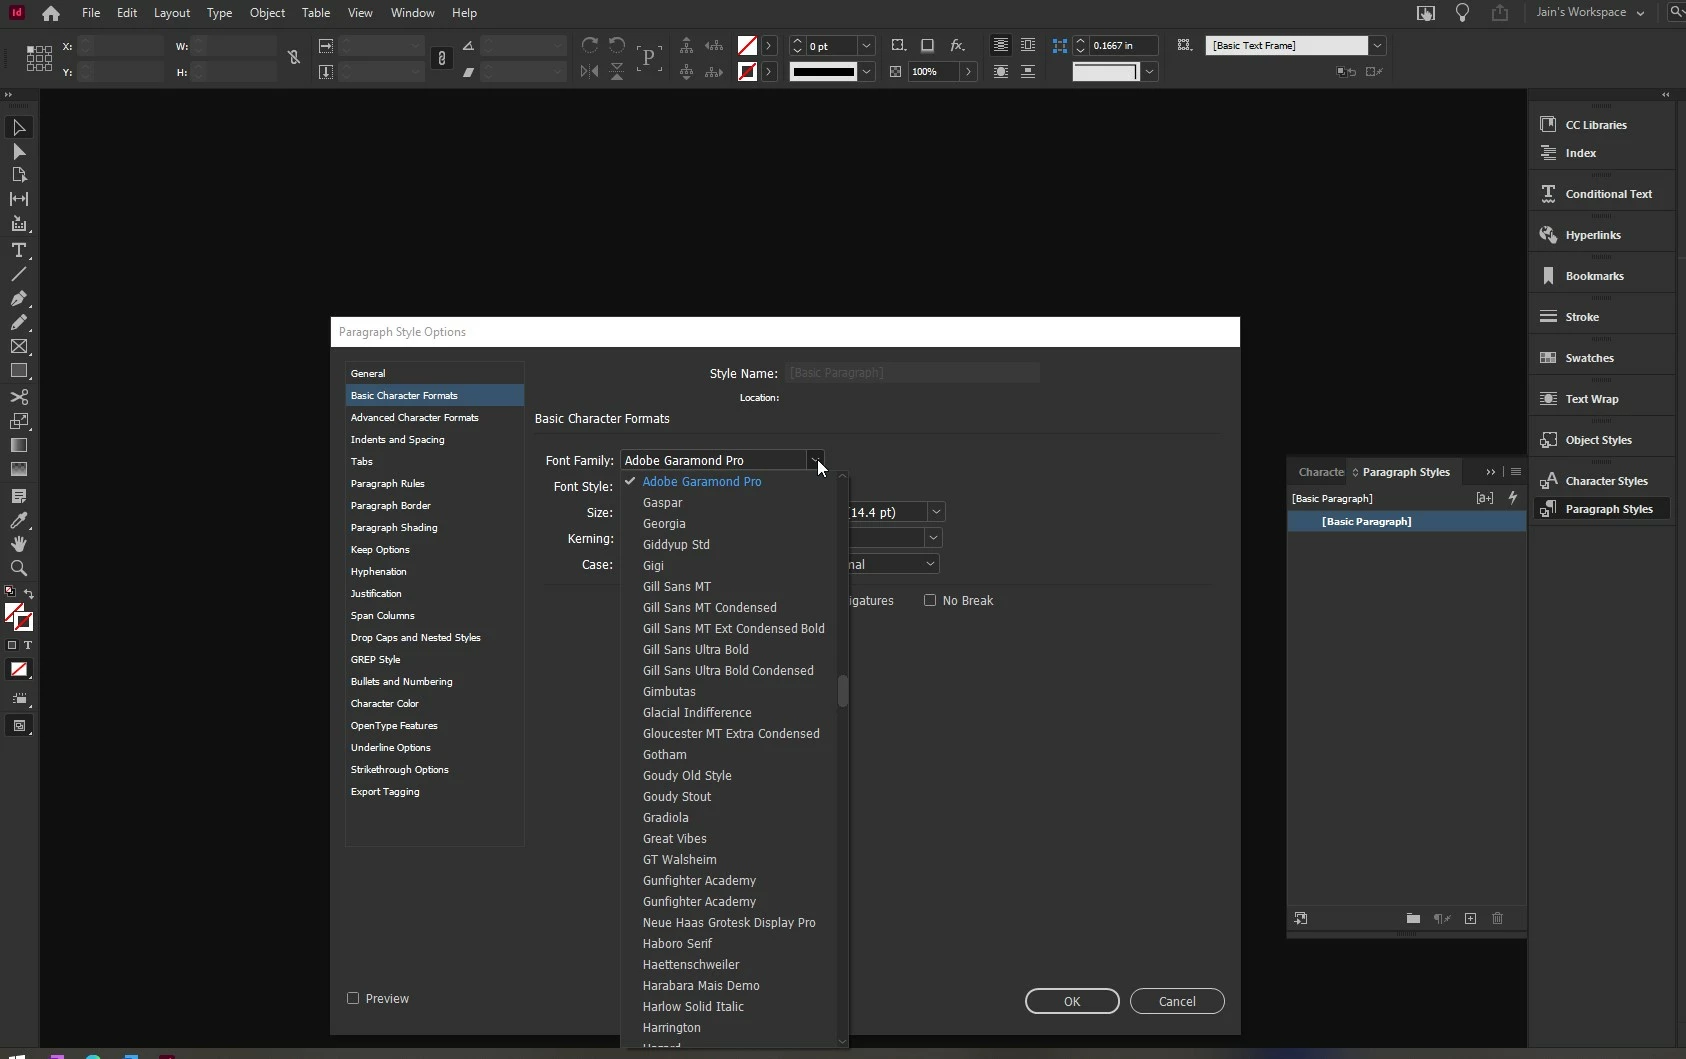The image size is (1686, 1059).
Task: Select the Page tool
Action: pyautogui.click(x=19, y=175)
